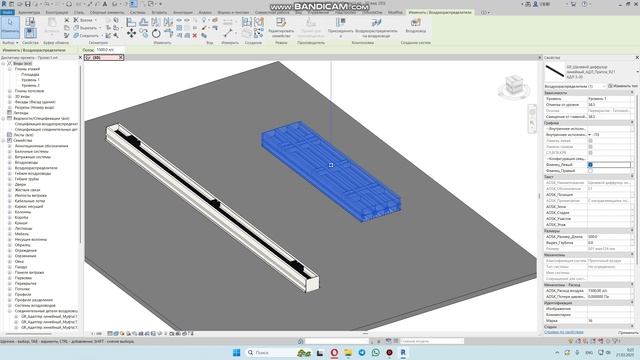Toggle the Панель правая checkbox

[590, 147]
